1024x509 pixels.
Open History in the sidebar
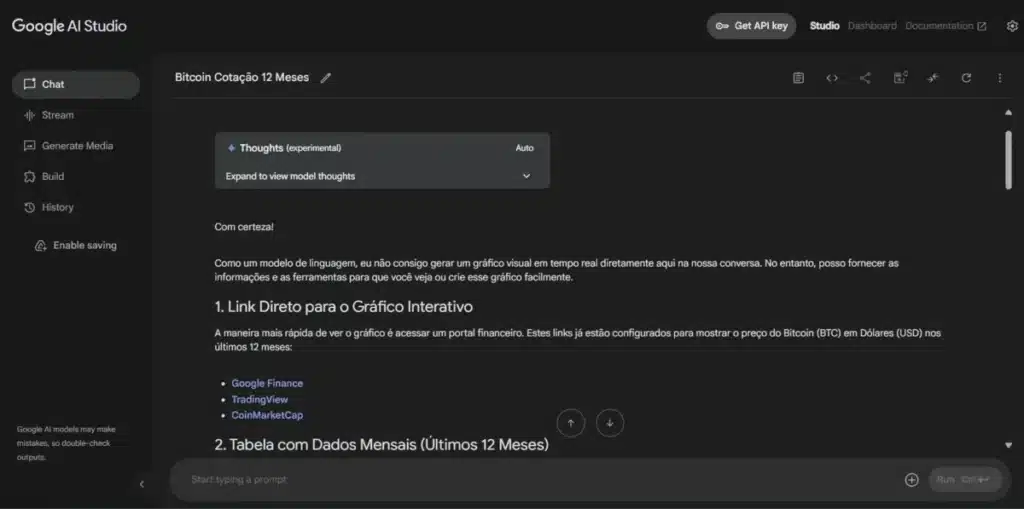tap(48, 207)
